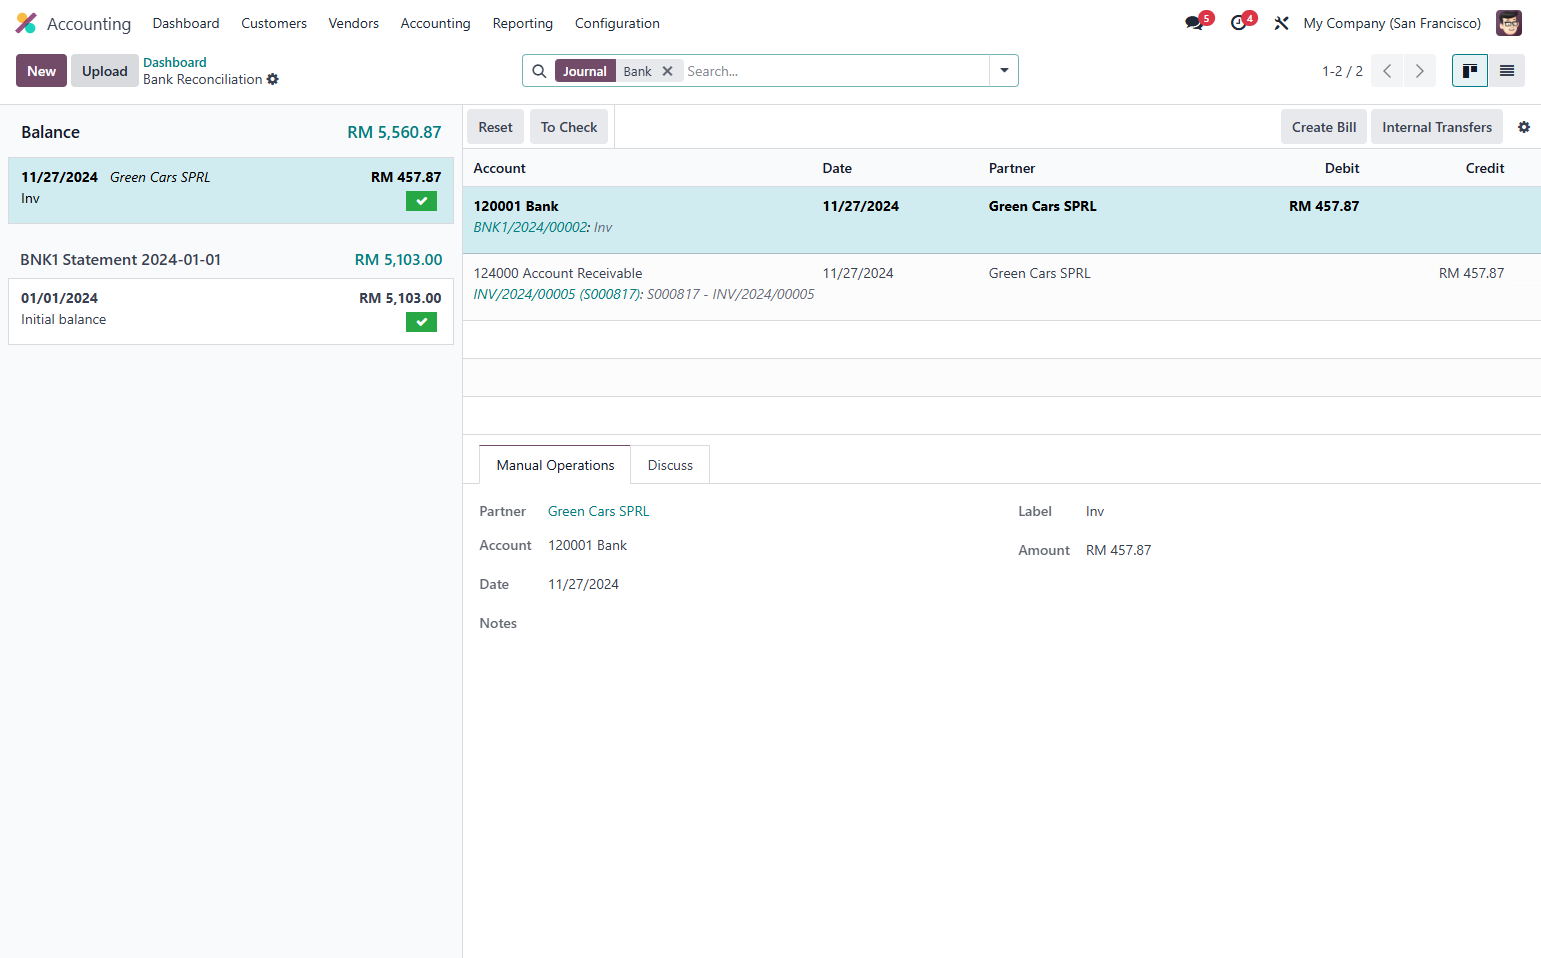
Task: Switch to list view icon
Action: pyautogui.click(x=1507, y=71)
